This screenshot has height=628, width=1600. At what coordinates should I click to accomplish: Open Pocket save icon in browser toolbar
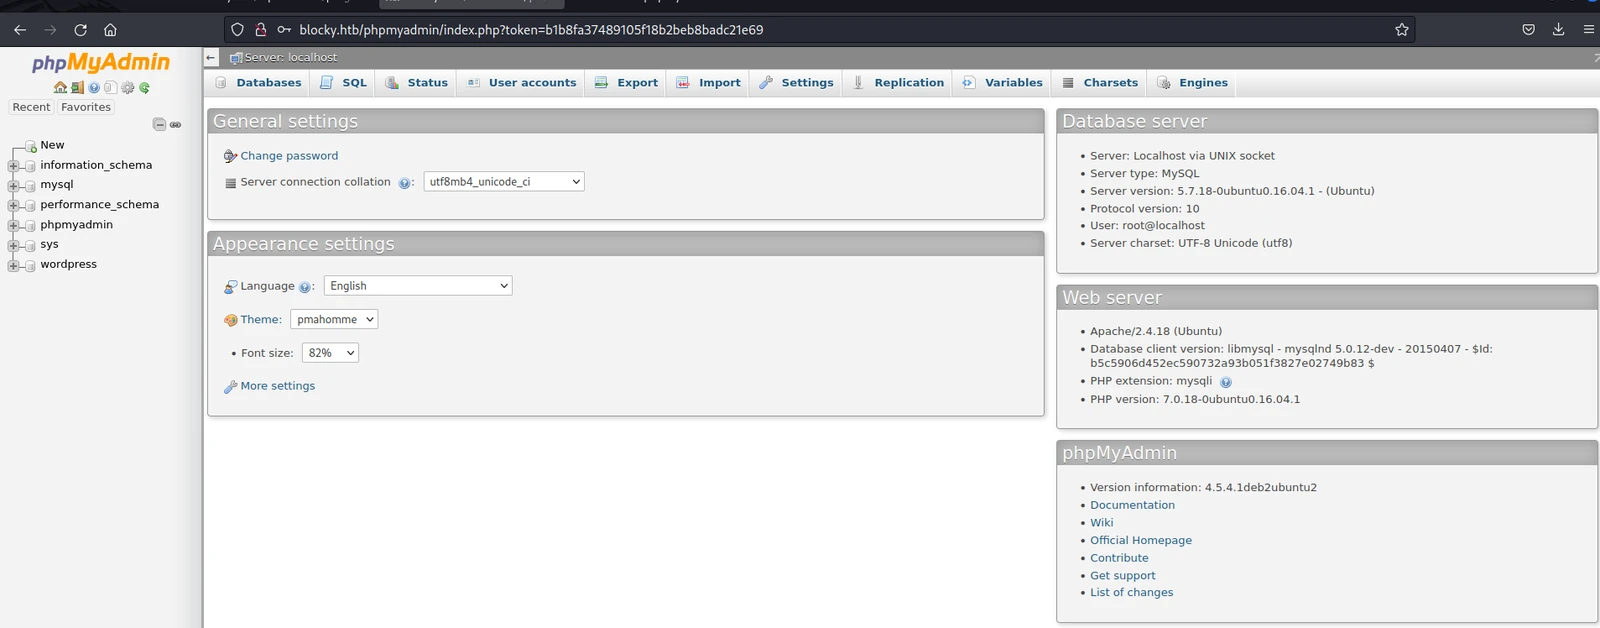pos(1528,30)
